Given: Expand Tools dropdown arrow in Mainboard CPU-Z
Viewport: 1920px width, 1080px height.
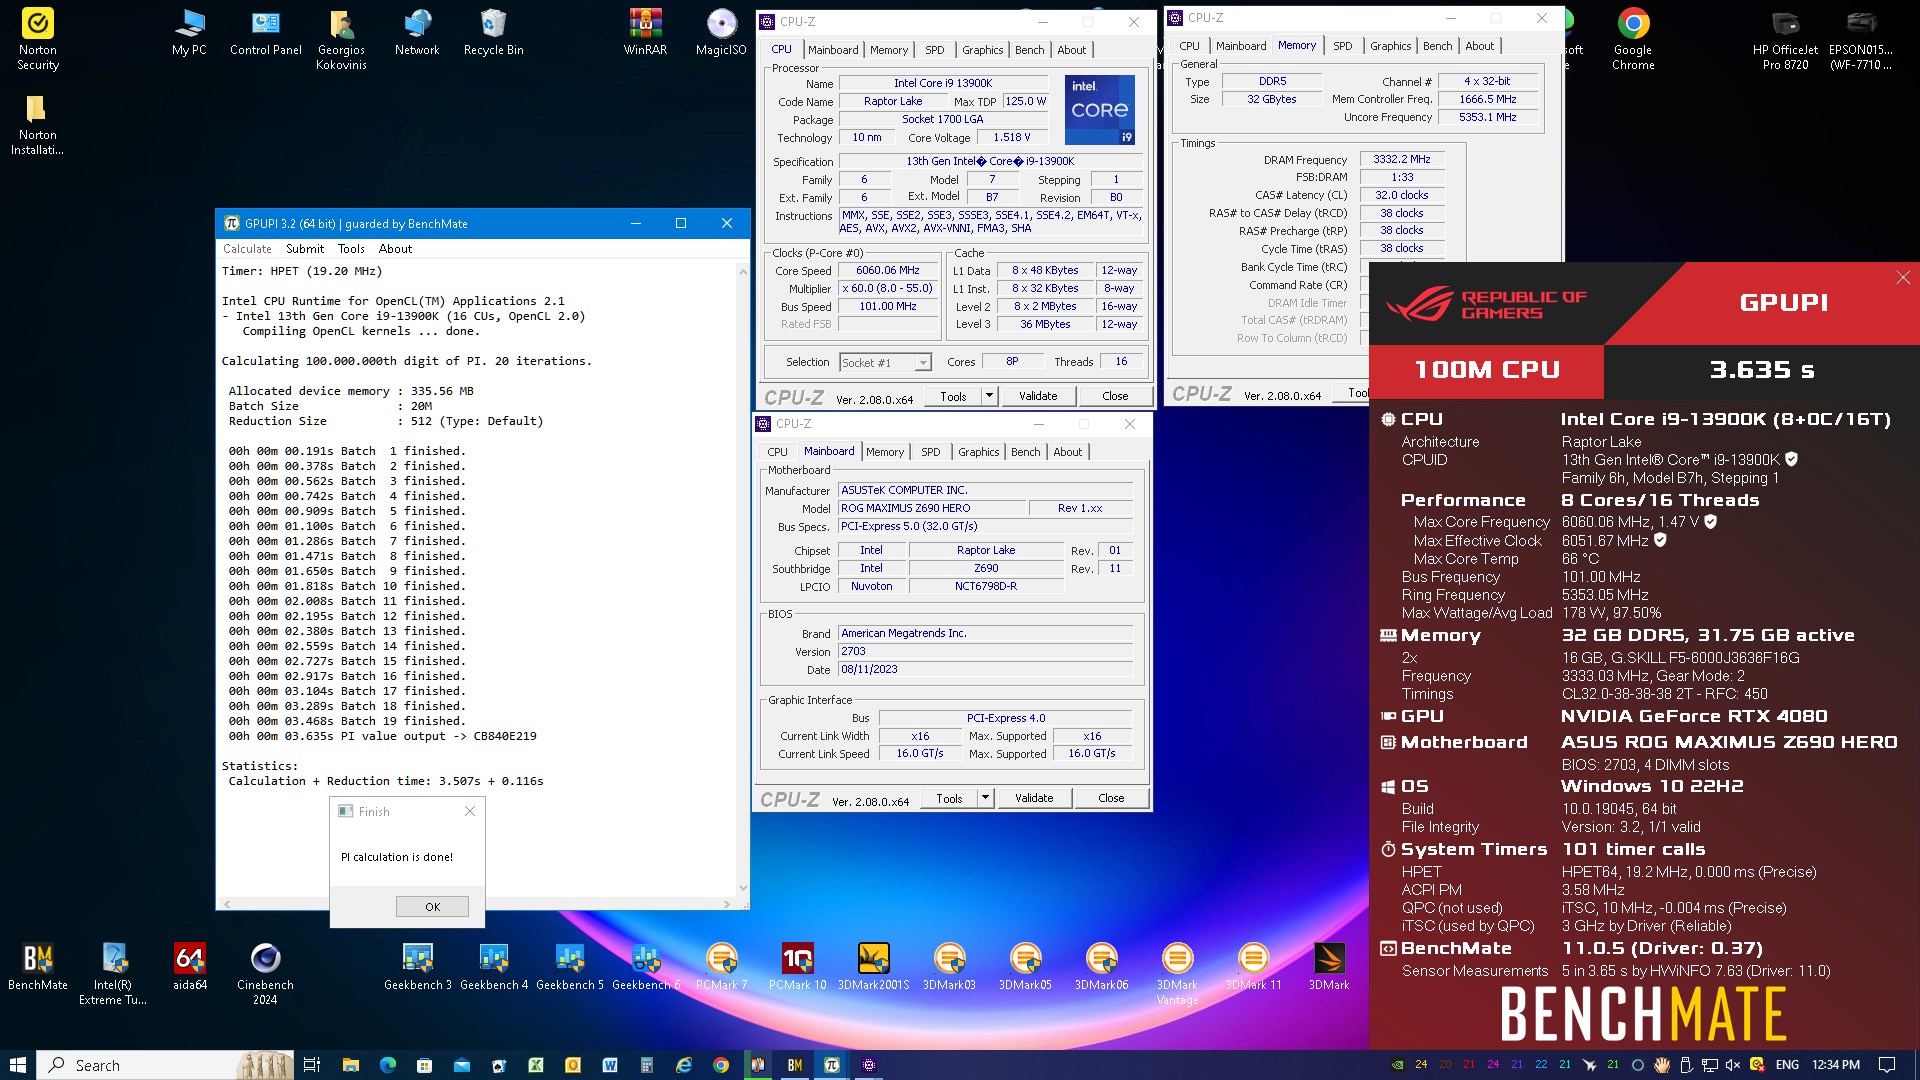Looking at the screenshot, I should pos(985,798).
